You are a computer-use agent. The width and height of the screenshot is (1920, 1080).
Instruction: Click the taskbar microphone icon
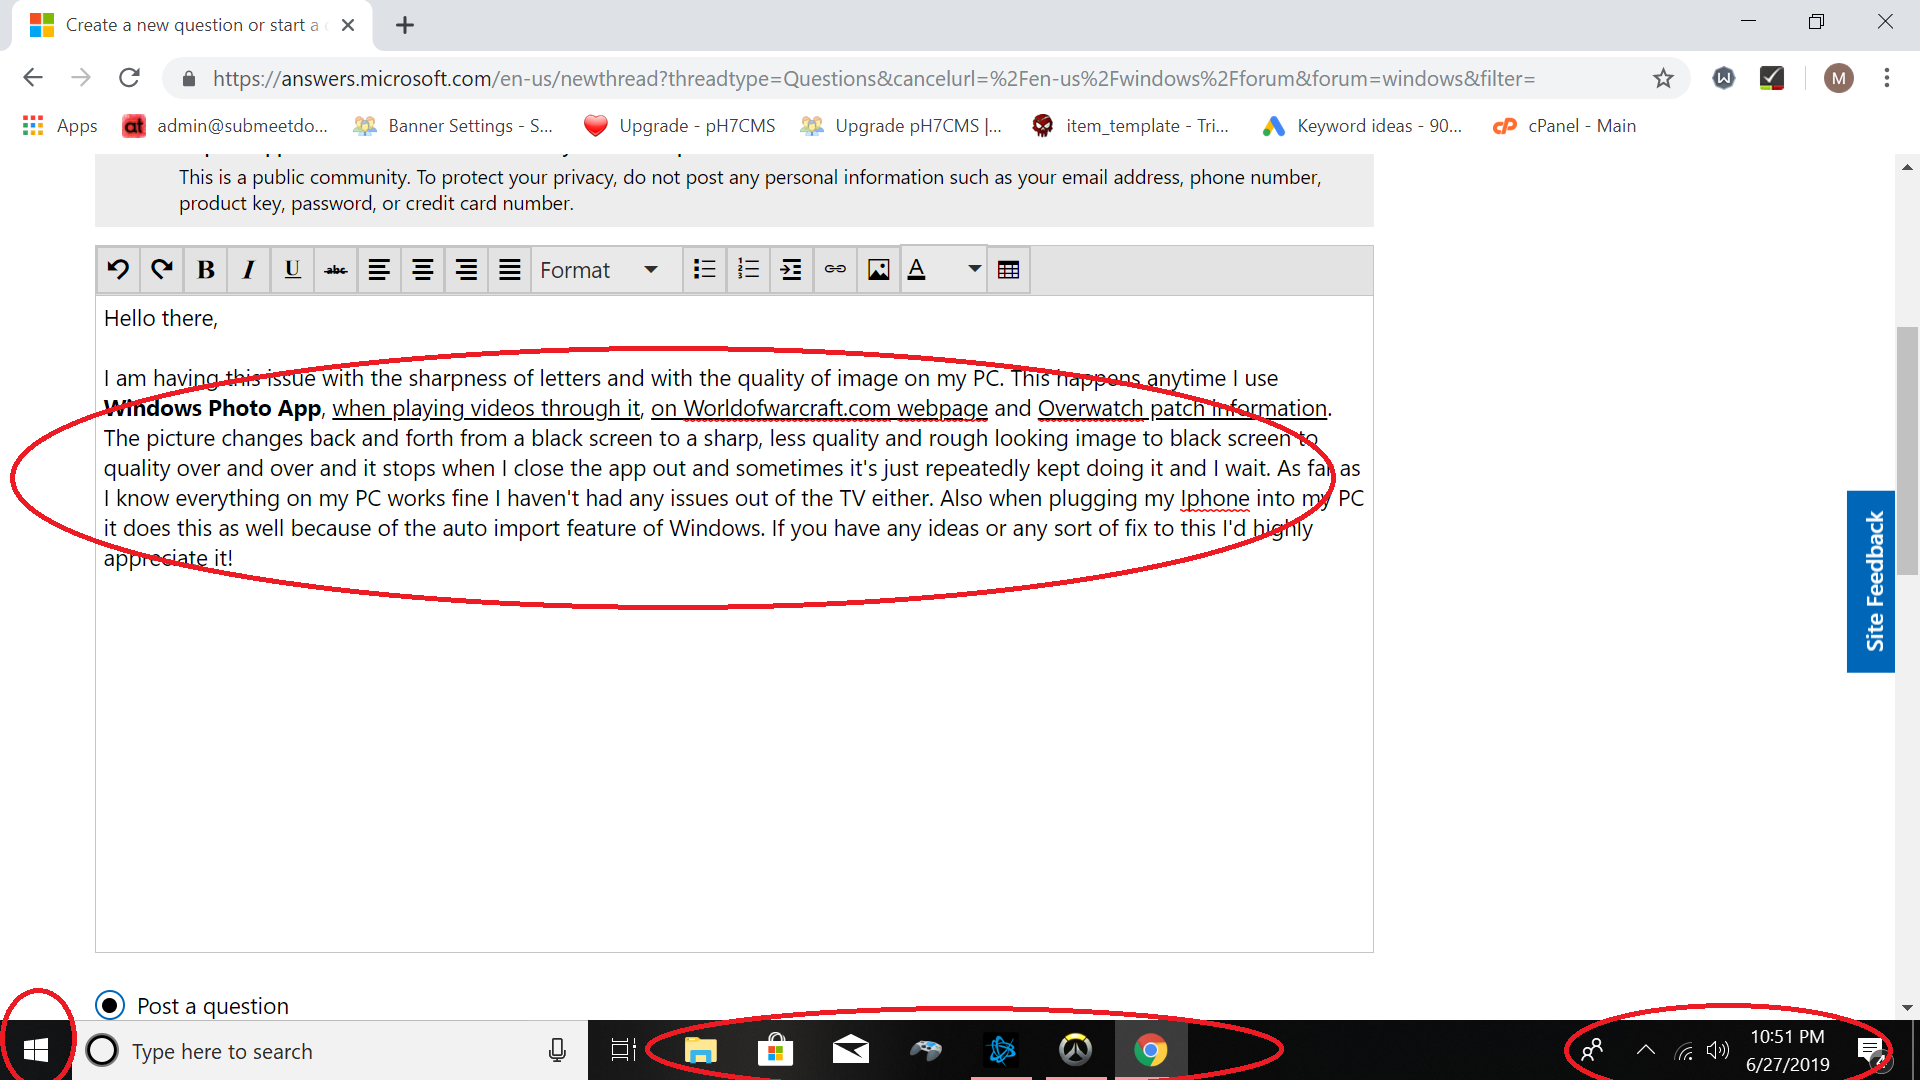(x=557, y=1050)
